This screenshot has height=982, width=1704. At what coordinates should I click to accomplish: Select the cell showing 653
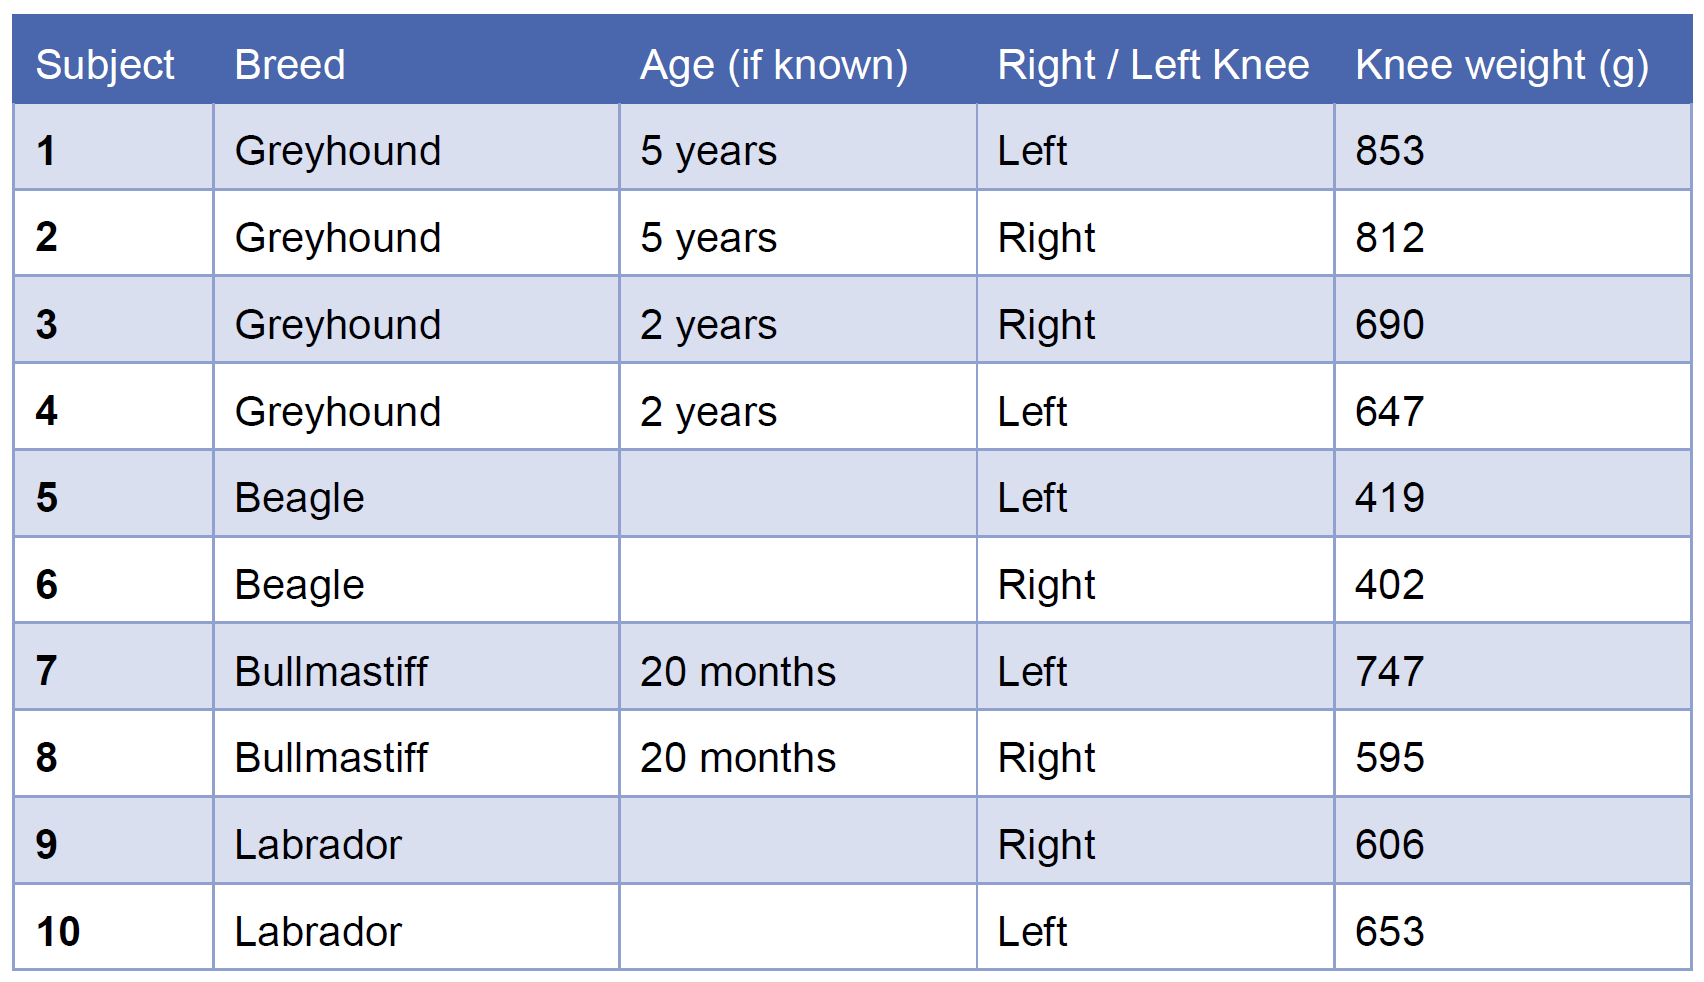1390,932
